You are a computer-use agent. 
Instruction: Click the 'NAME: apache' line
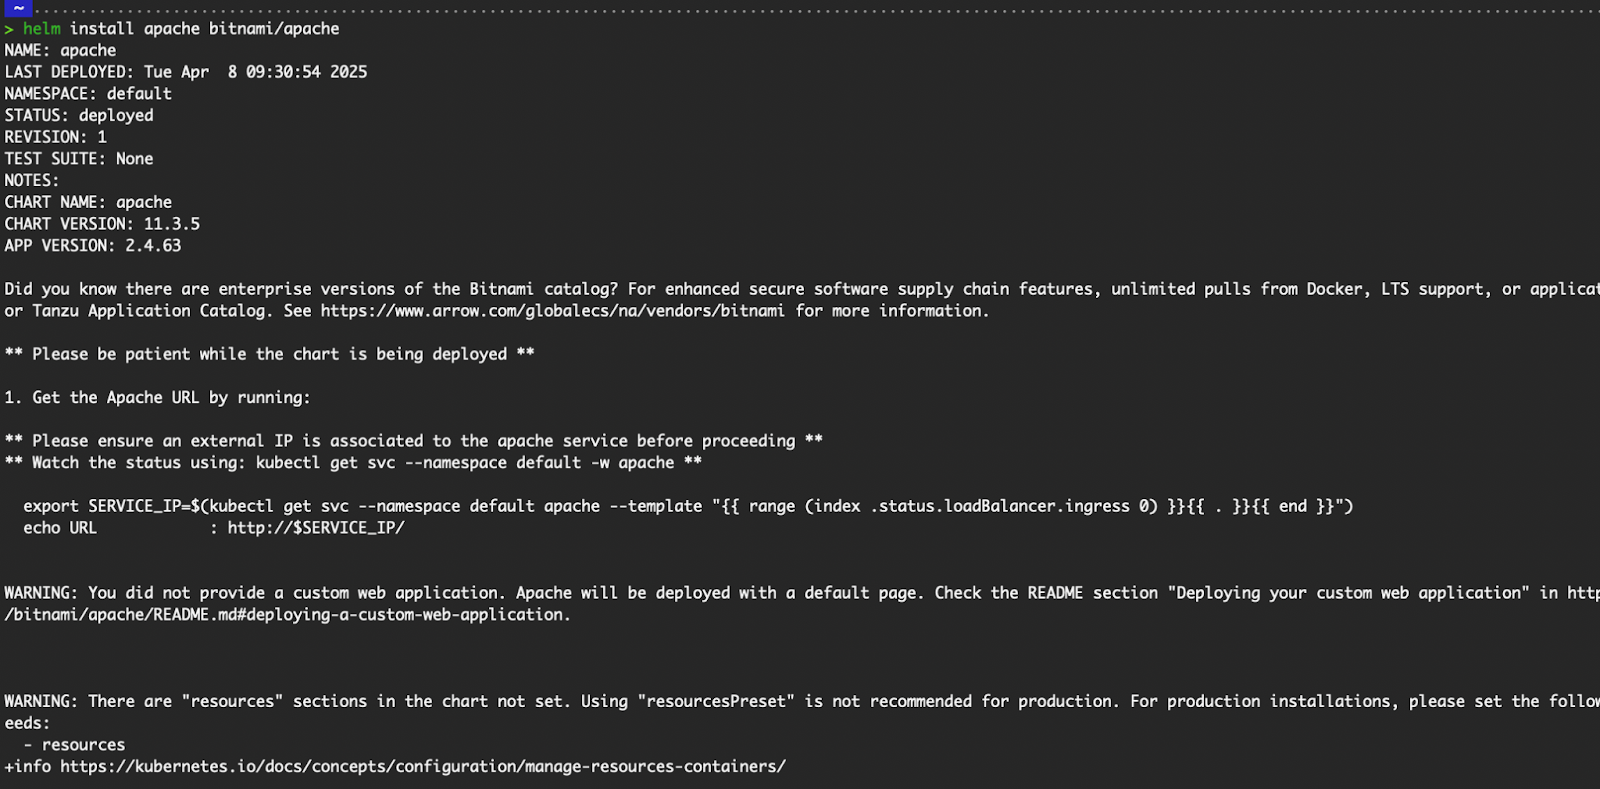coord(60,50)
